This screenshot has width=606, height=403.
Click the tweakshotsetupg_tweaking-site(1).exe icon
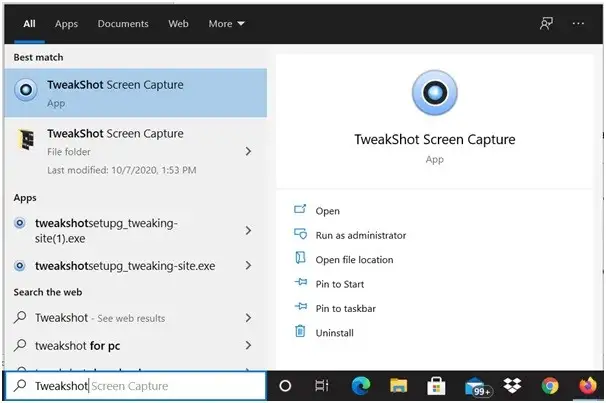tap(20, 223)
